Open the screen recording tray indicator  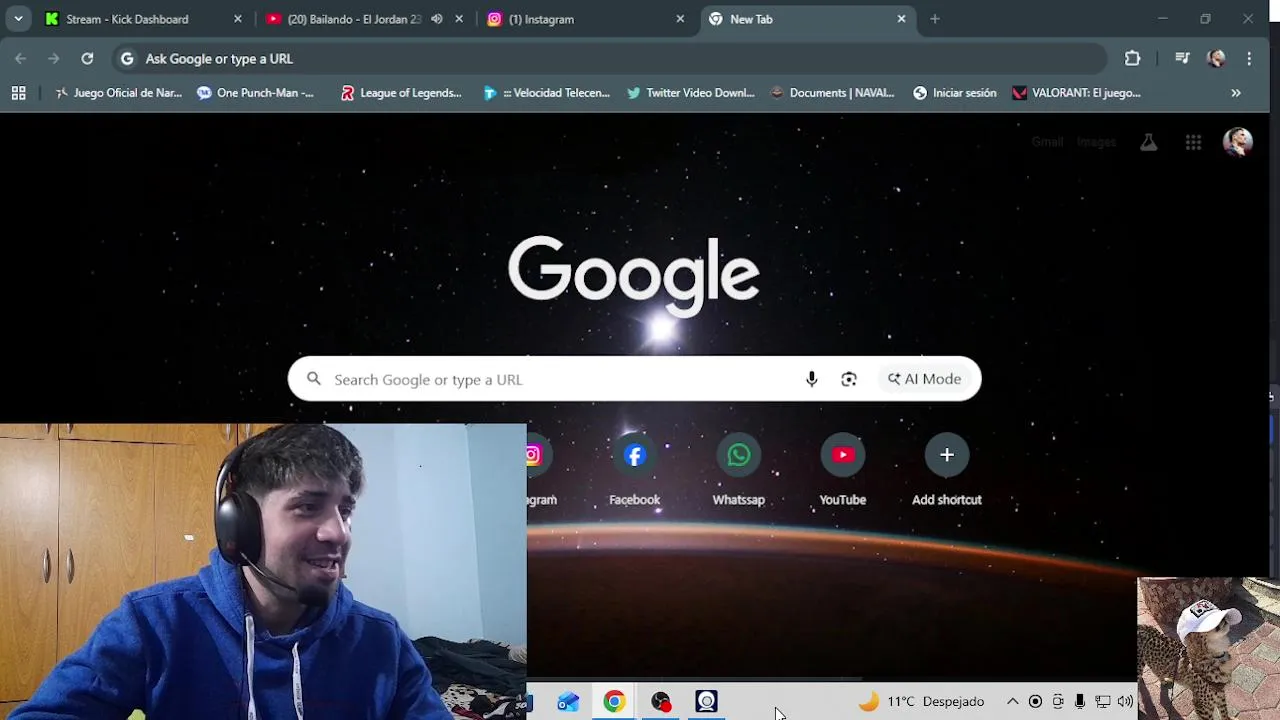pos(1035,702)
